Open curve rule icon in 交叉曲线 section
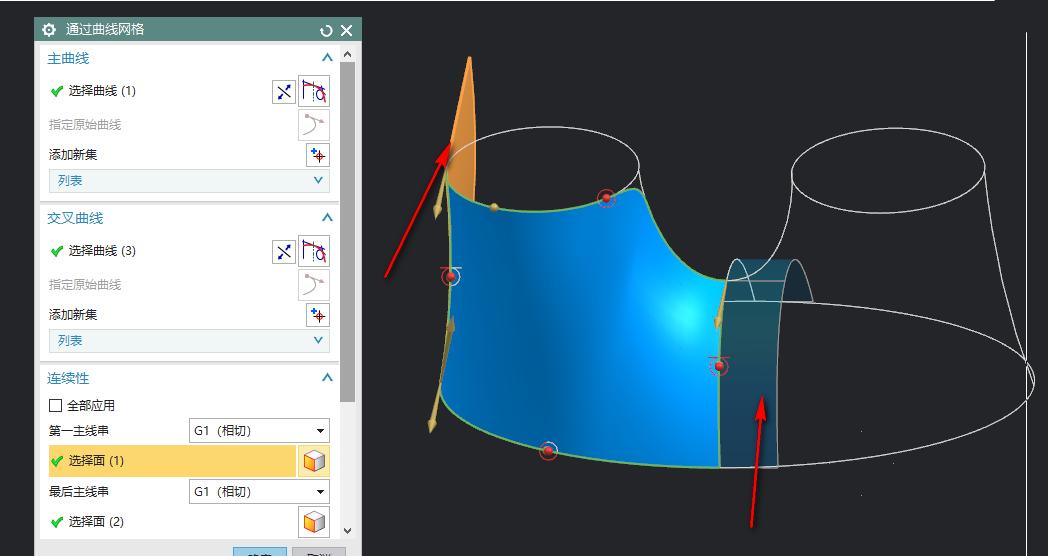 314,252
